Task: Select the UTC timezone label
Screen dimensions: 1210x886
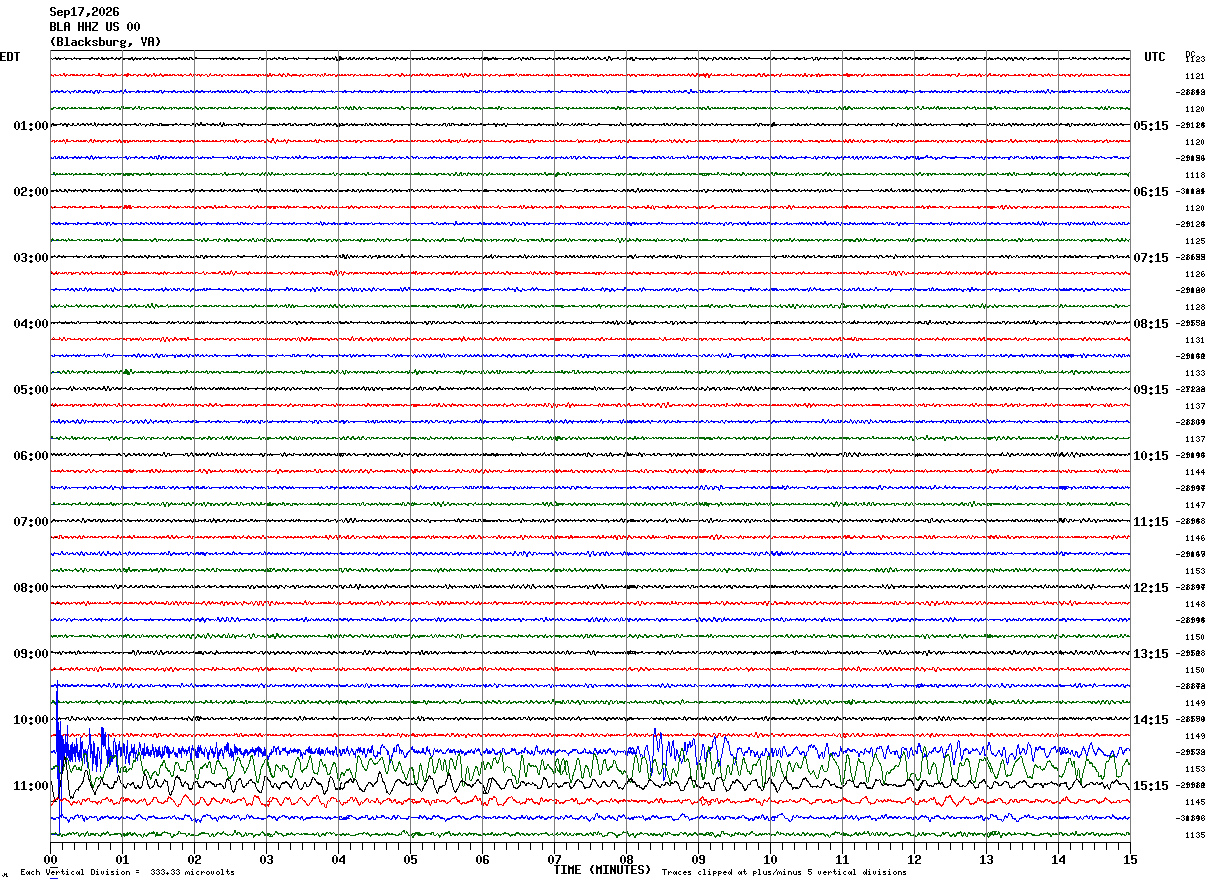Action: [1155, 57]
